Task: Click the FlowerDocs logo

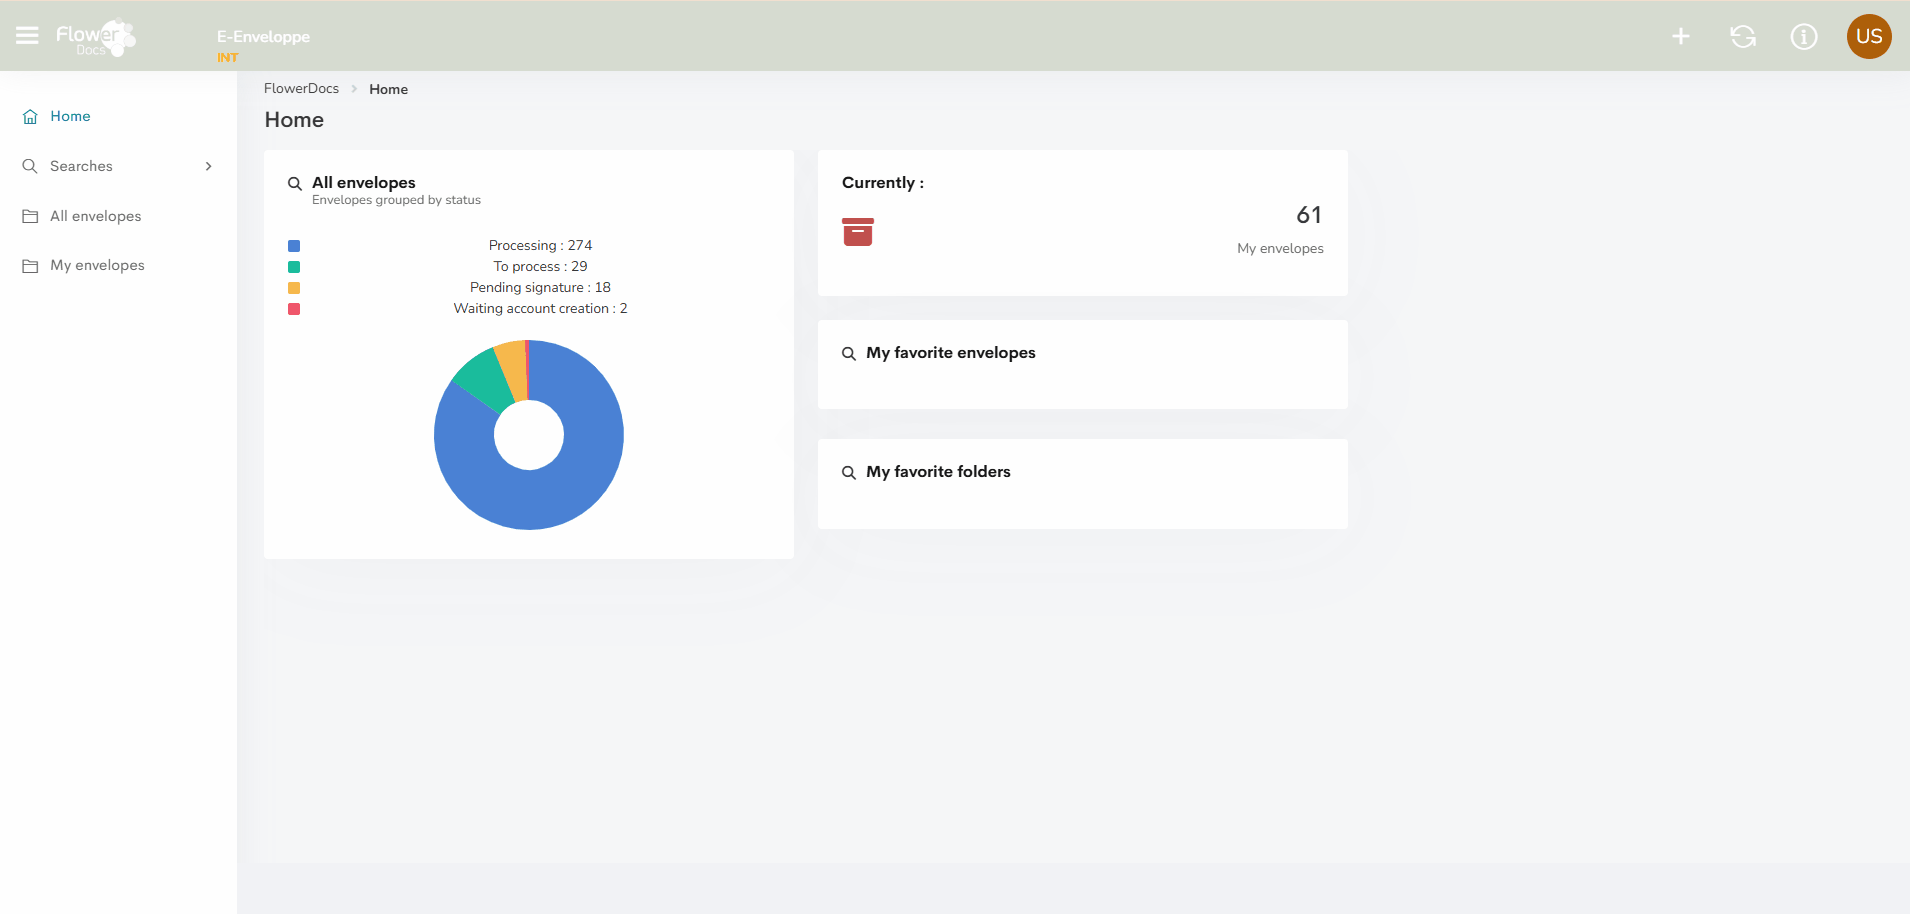Action: 96,38
